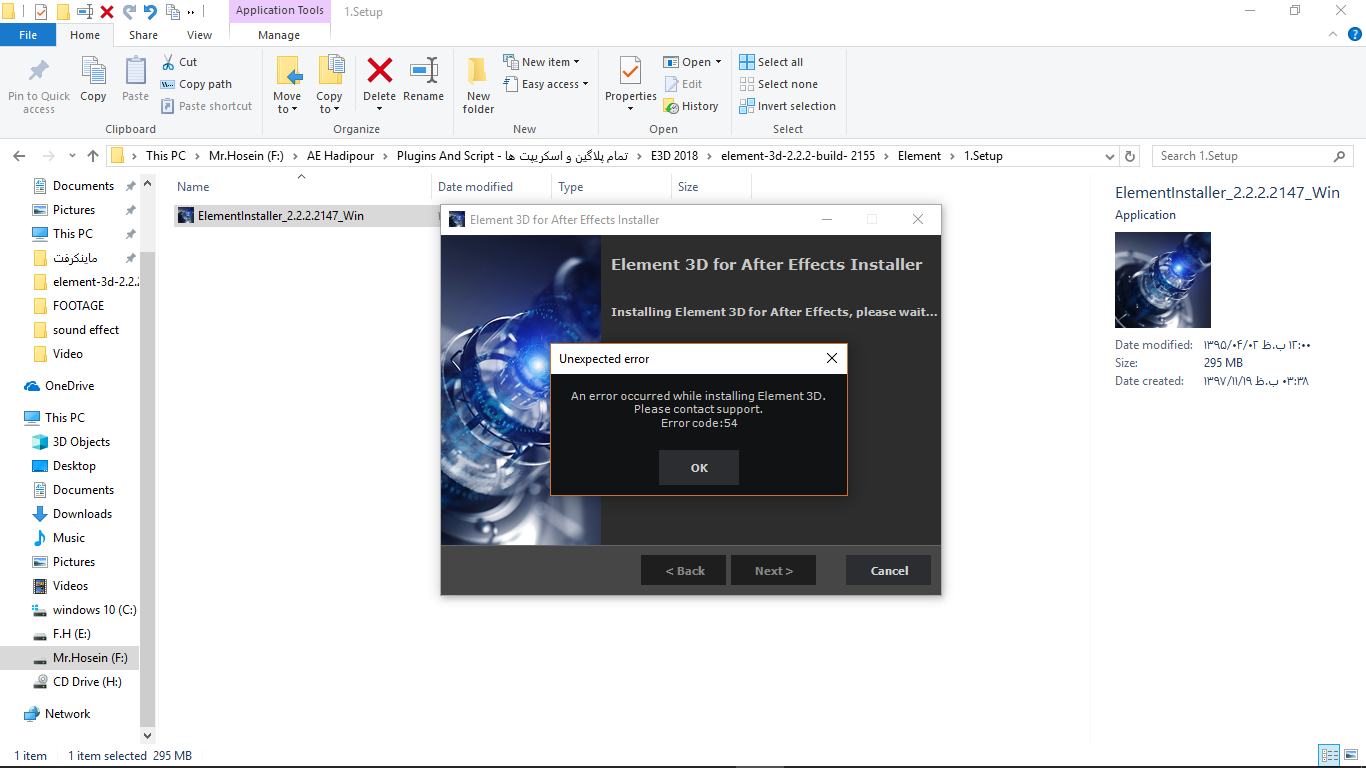1366x768 pixels.
Task: Click History in the ribbon
Action: point(690,106)
